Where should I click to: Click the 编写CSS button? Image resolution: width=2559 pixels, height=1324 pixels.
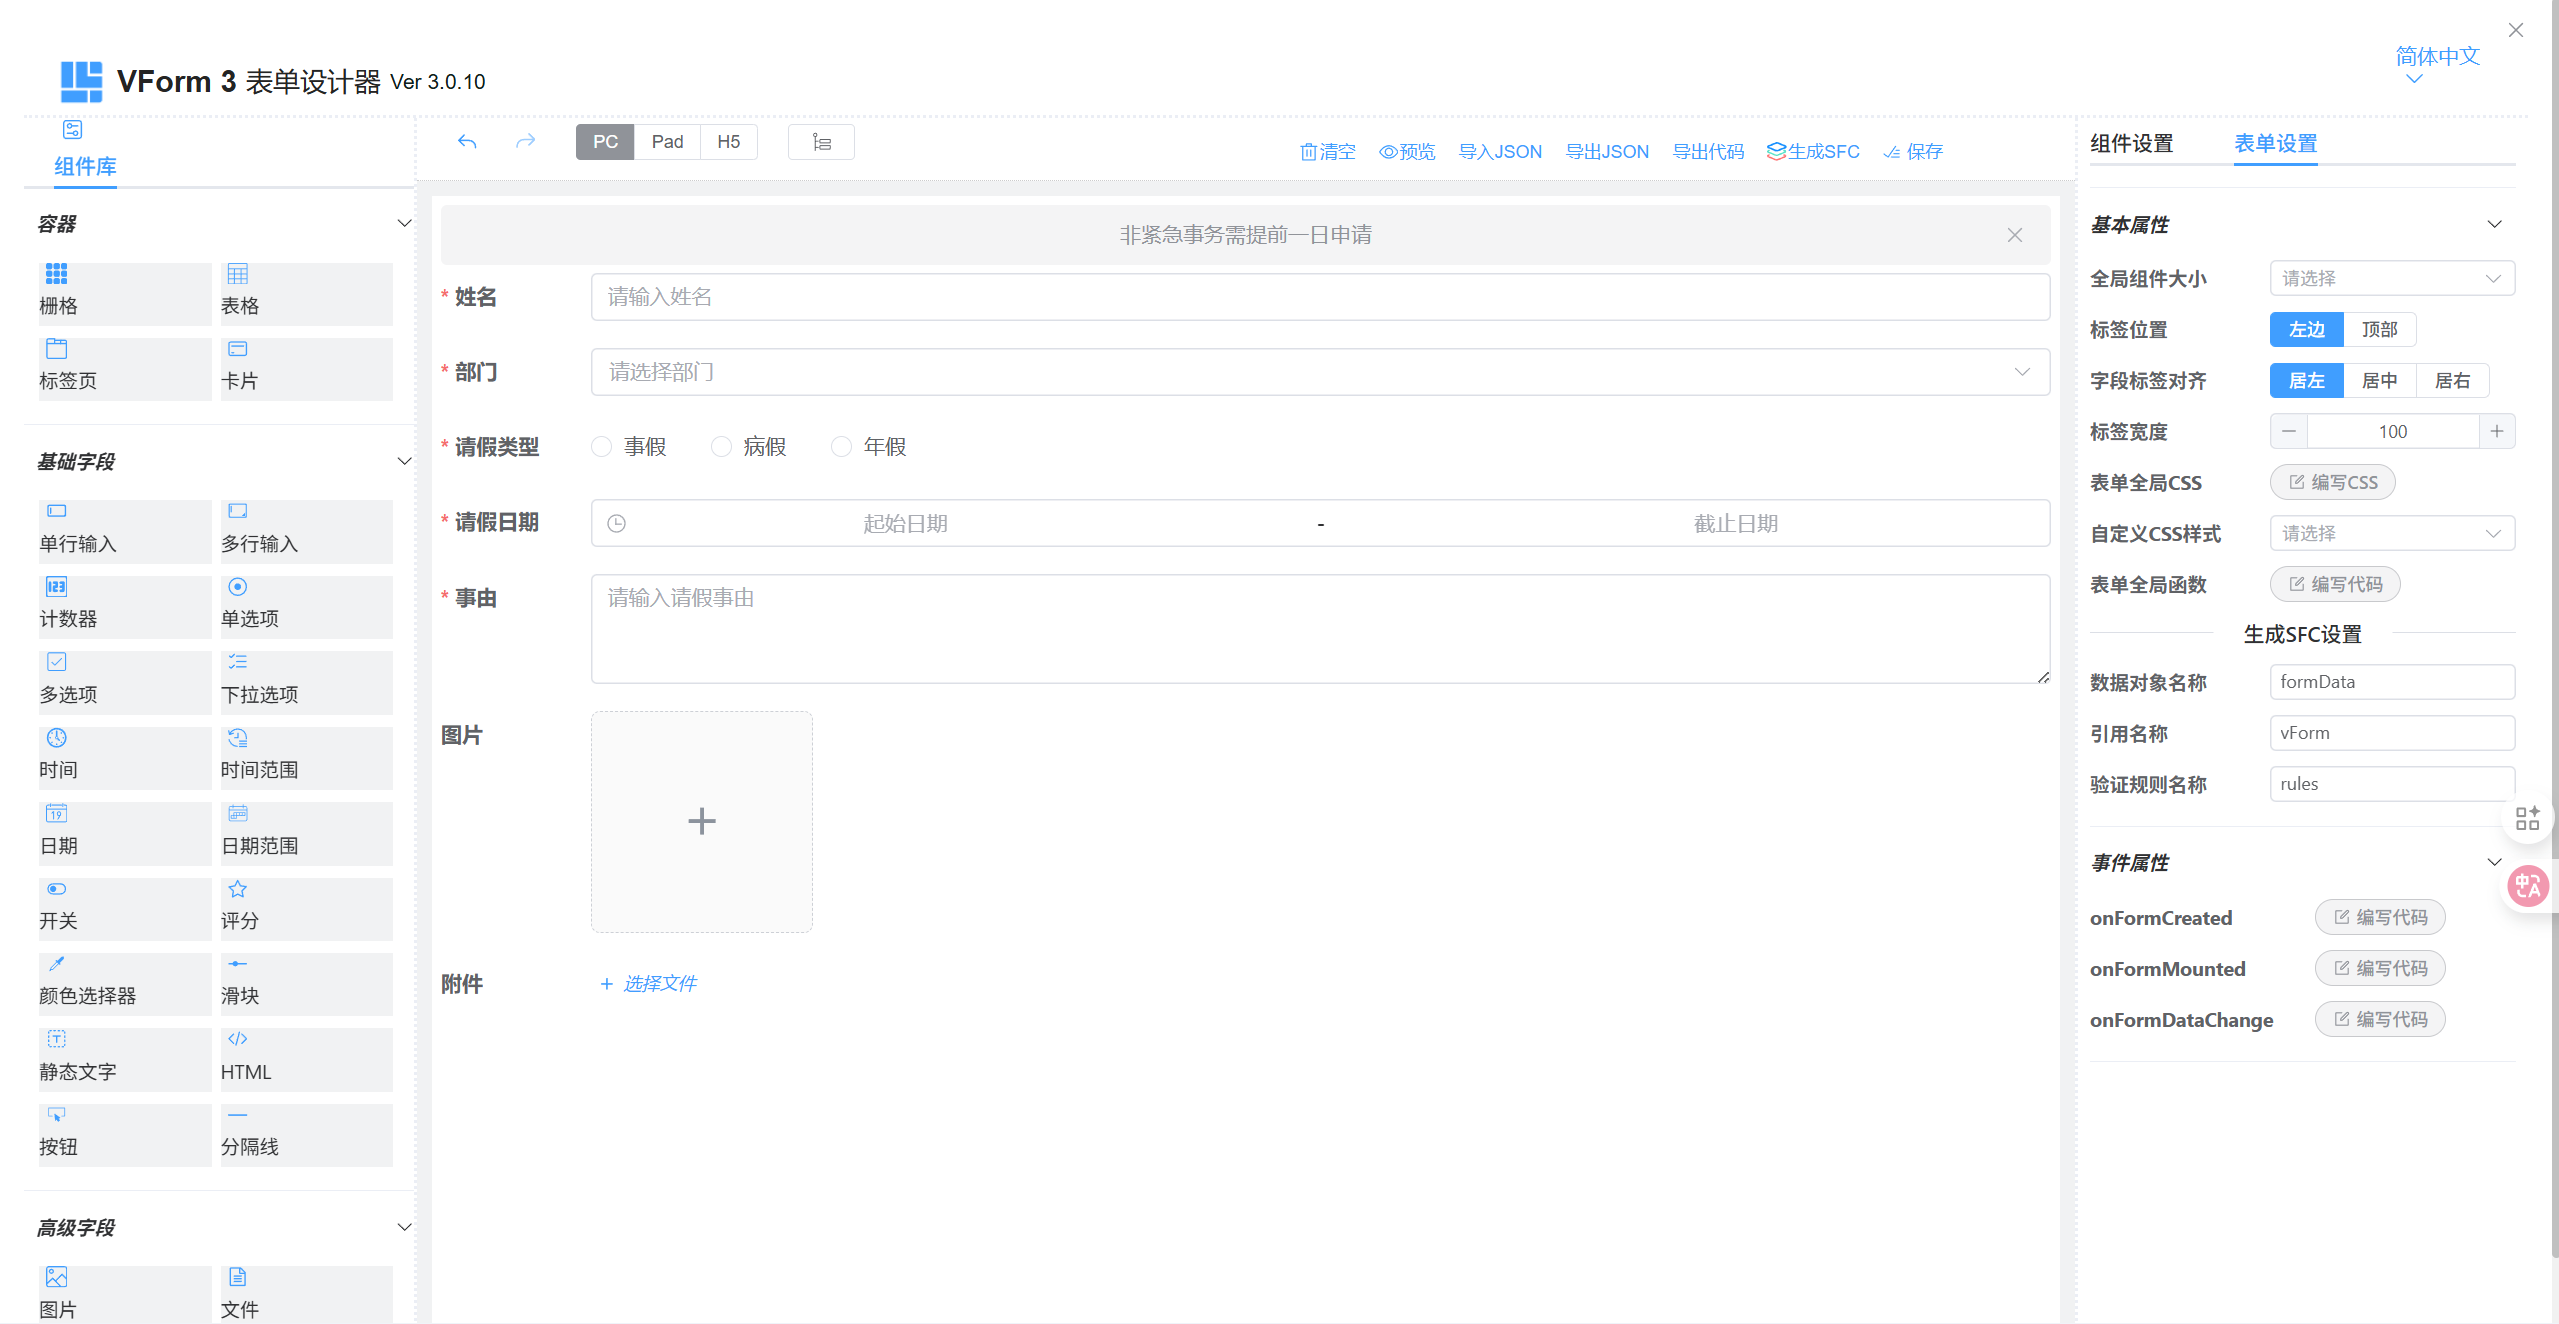[2332, 483]
